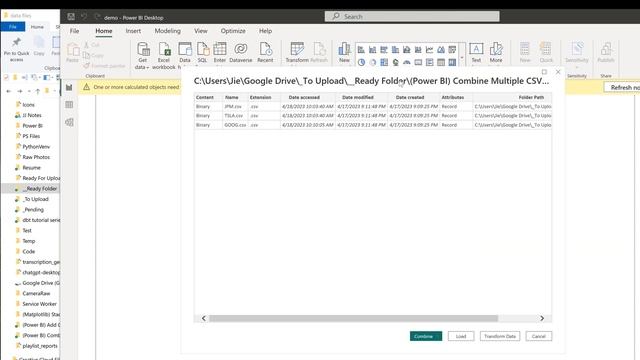Select the line chart visual icon
Image resolution: width=640 pixels, height=360 pixels.
point(429,50)
